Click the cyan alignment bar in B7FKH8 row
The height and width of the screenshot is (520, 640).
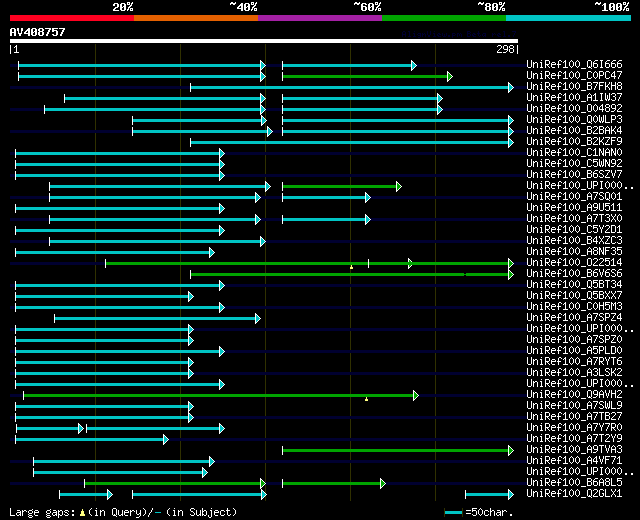352,87
